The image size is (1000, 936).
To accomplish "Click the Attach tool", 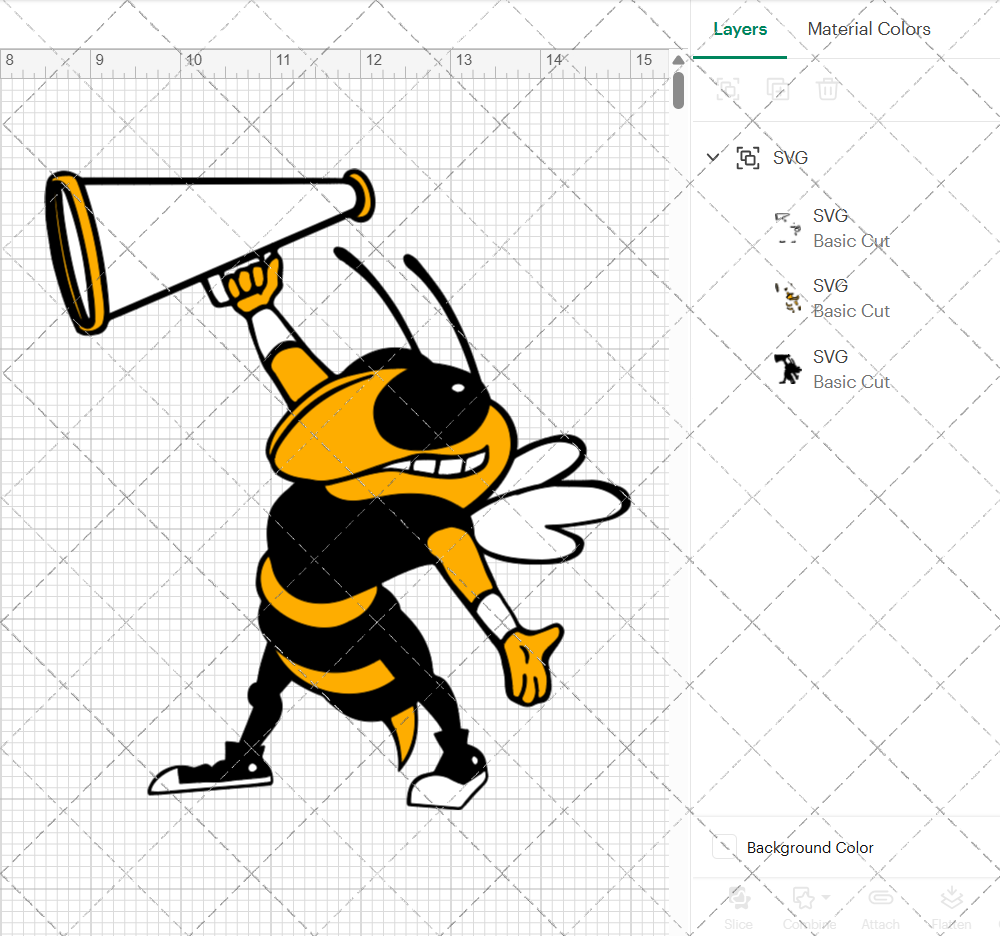I will click(881, 907).
